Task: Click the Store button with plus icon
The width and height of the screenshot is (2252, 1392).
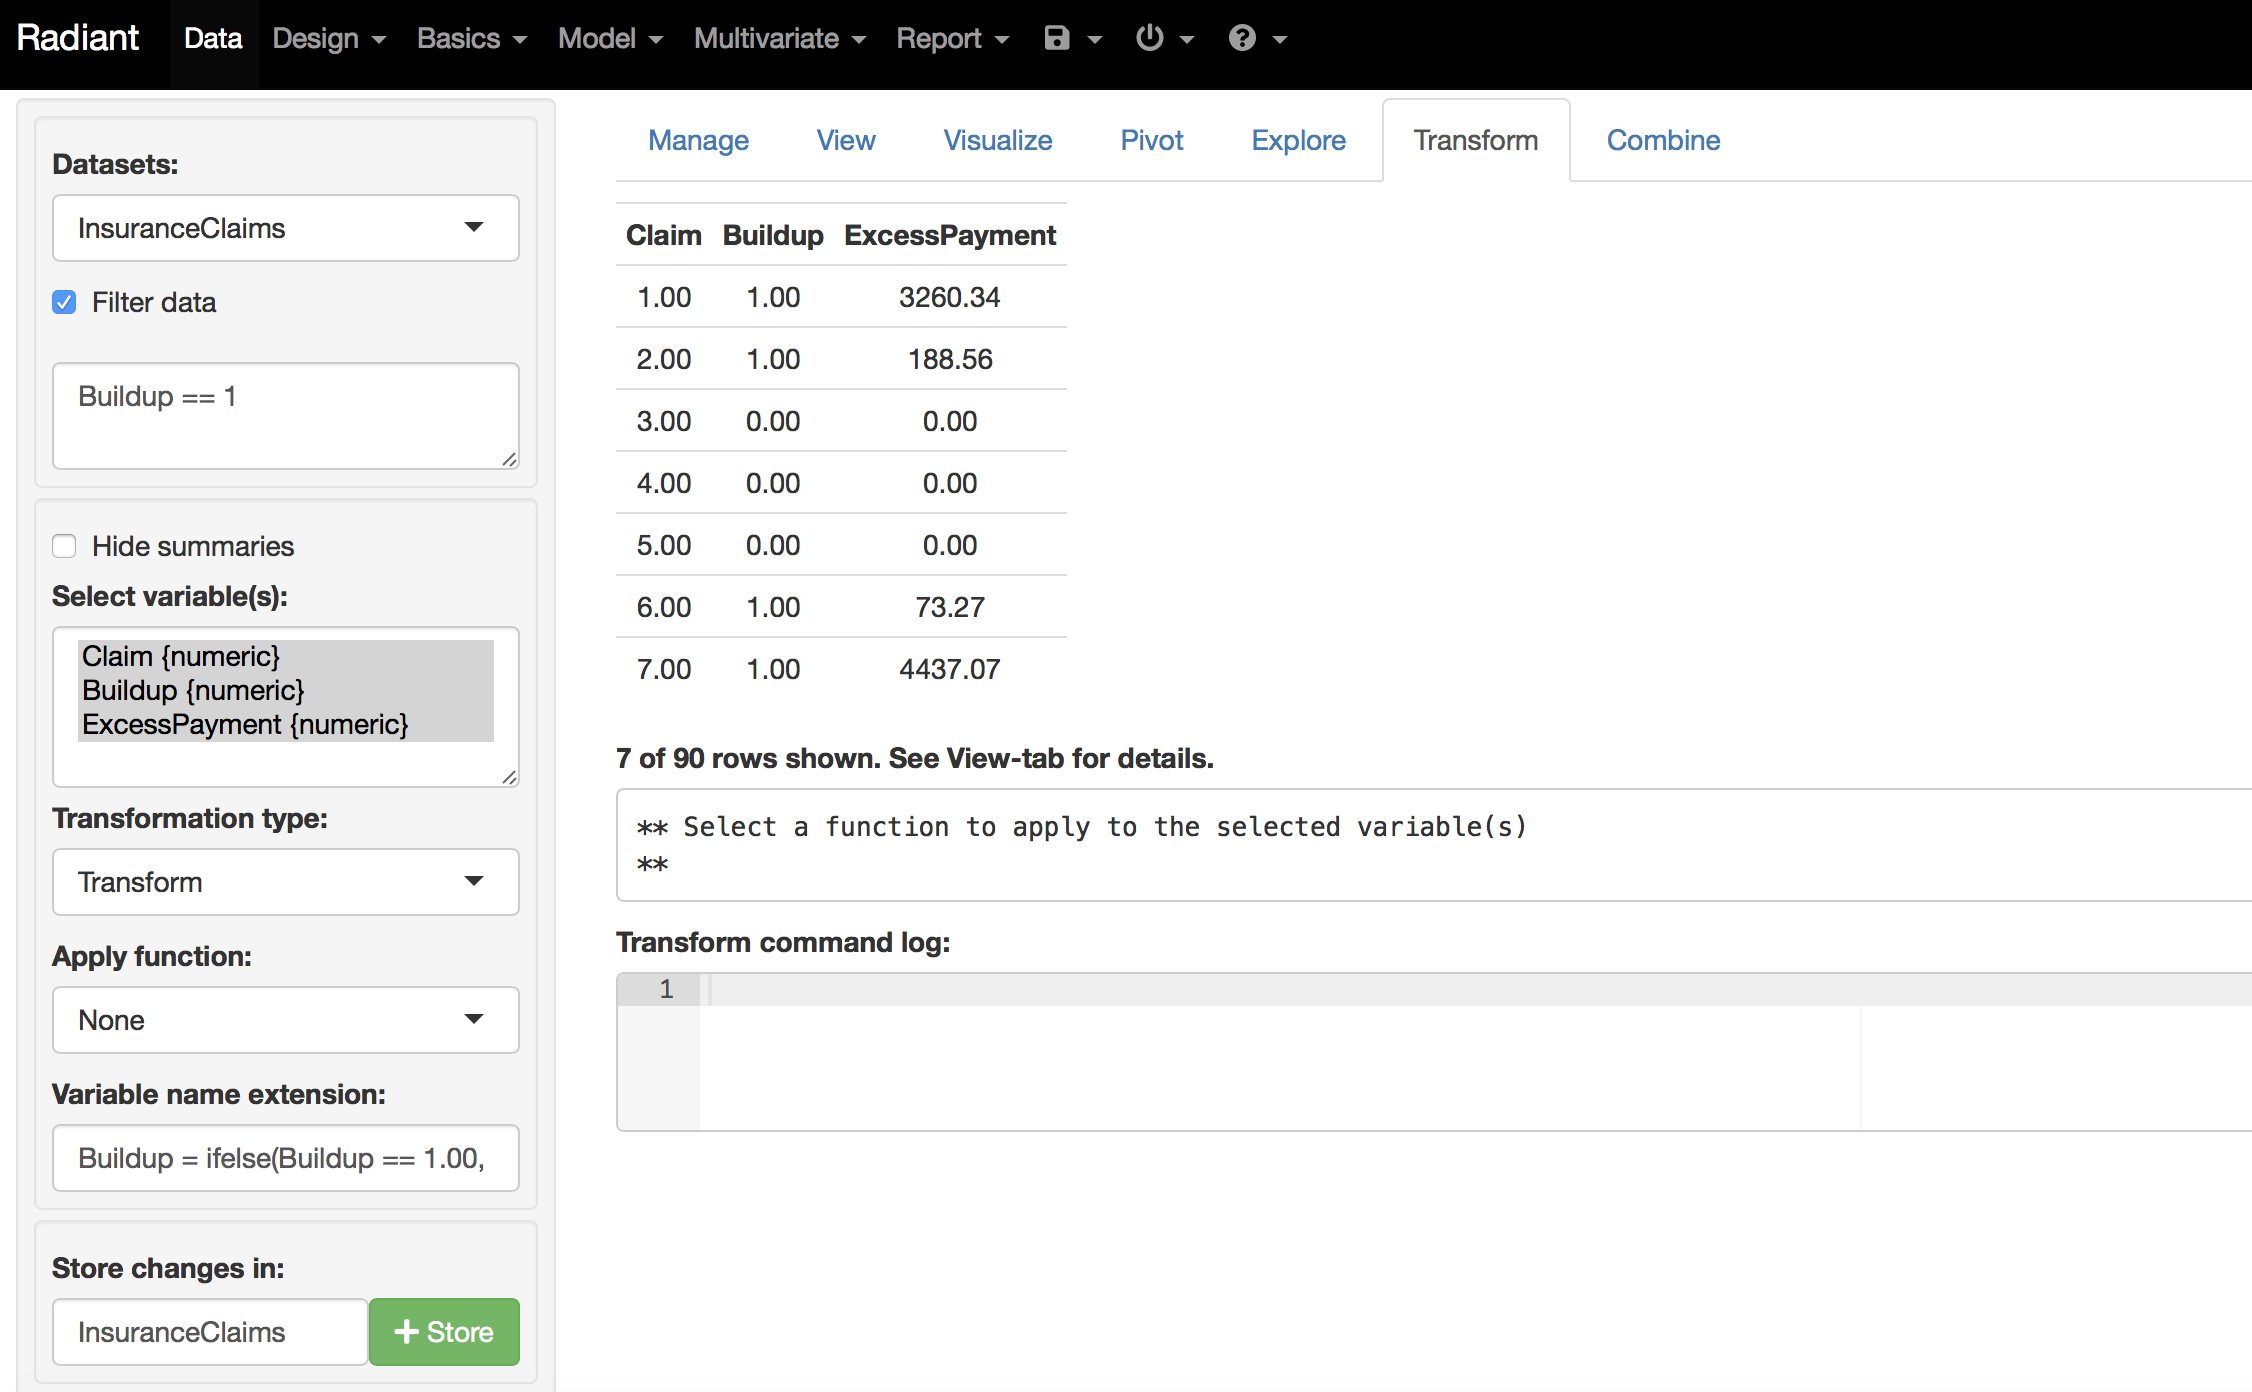Action: point(443,1331)
